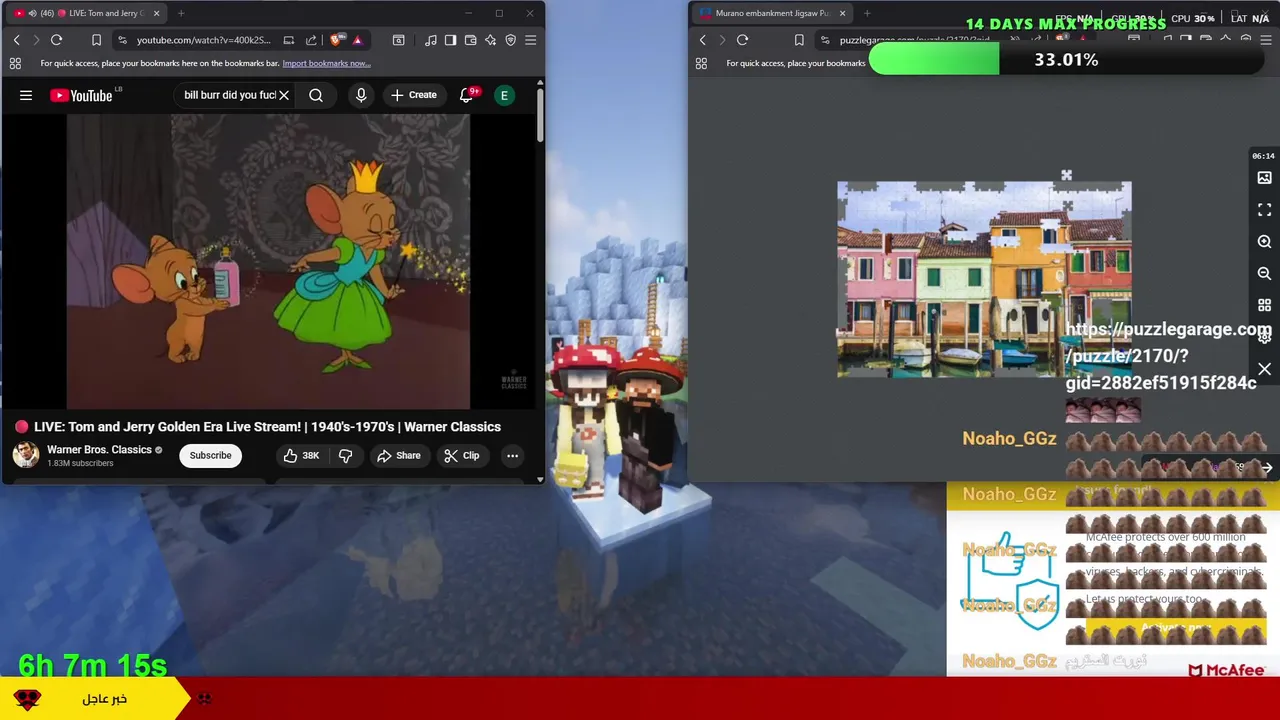Zoom in on the jigsaw puzzle
The height and width of the screenshot is (720, 1280).
[1264, 242]
